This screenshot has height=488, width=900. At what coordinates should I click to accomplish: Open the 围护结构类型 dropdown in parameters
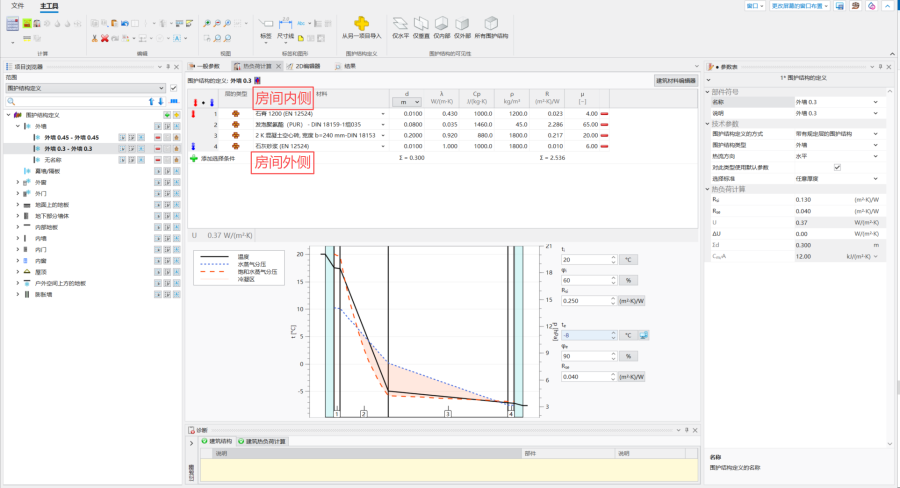[x=875, y=146]
